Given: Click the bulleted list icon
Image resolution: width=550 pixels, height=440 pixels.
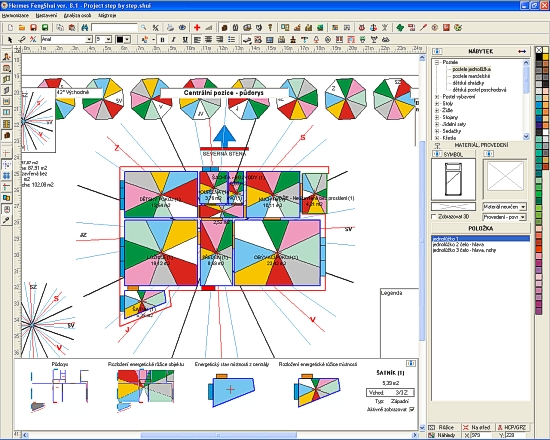Looking at the screenshot, I should 231,40.
